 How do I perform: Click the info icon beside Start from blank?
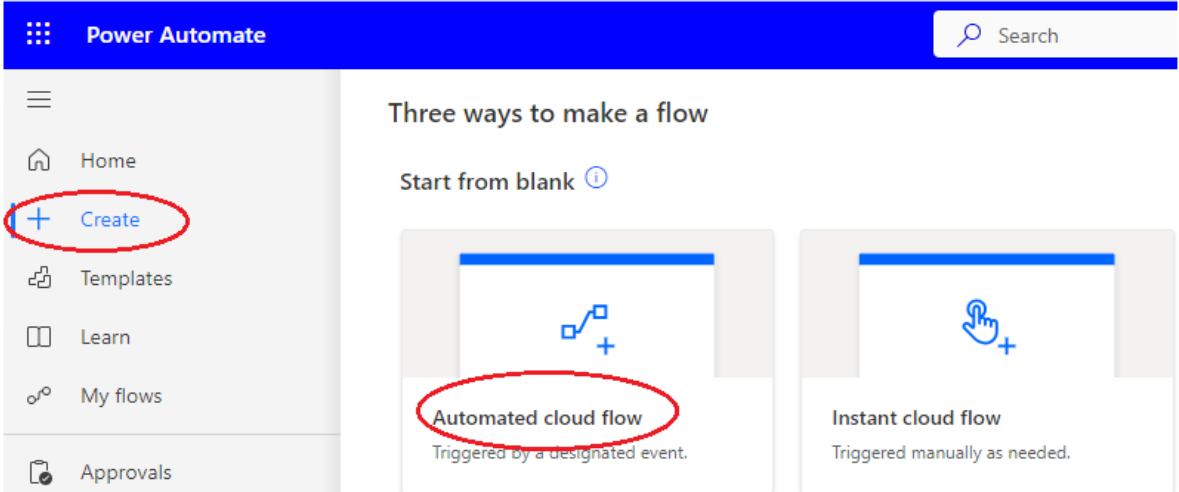pos(596,179)
